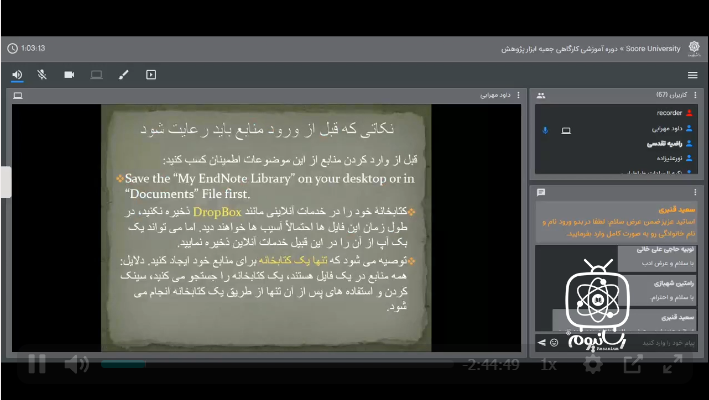Open the emoji picker in chat
The height and width of the screenshot is (400, 709).
point(554,343)
